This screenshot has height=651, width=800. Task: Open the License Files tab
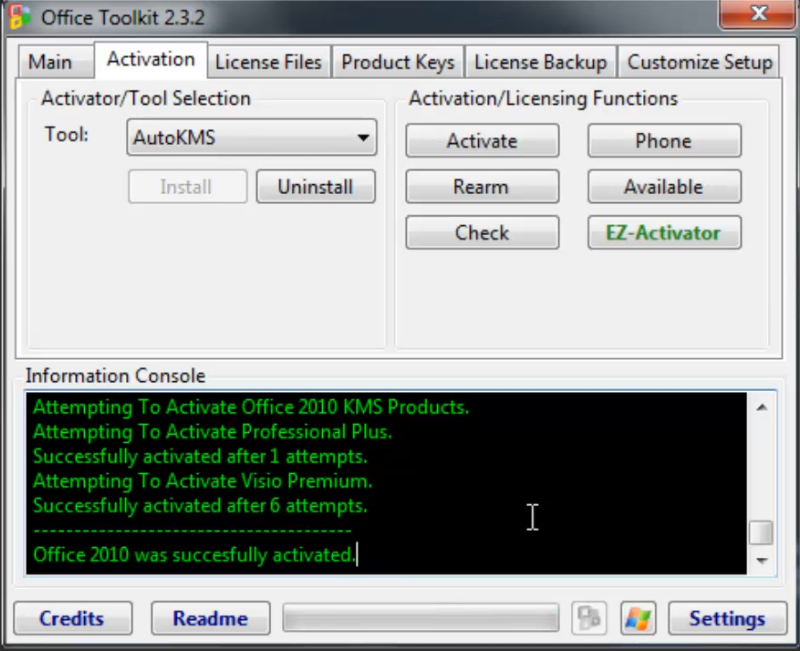pos(268,62)
